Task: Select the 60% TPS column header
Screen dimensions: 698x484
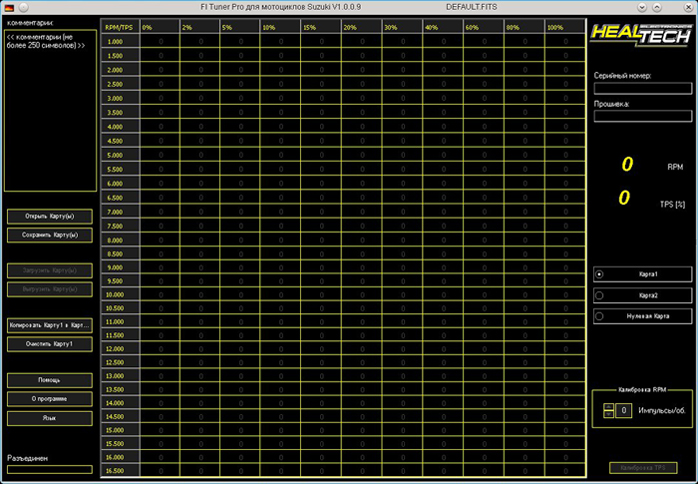Action: tap(483, 27)
